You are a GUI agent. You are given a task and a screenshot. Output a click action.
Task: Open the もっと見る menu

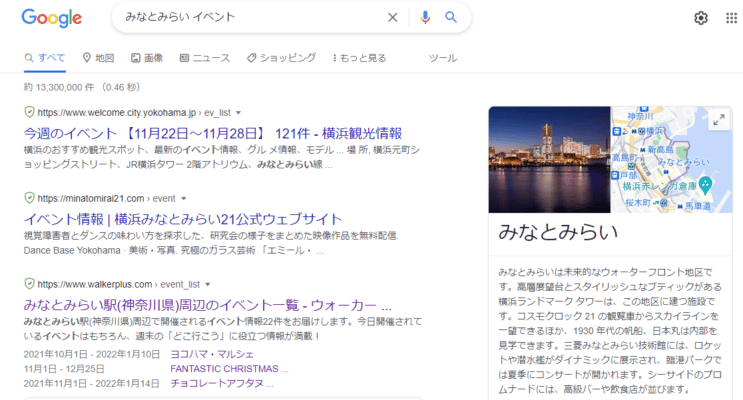(360, 58)
